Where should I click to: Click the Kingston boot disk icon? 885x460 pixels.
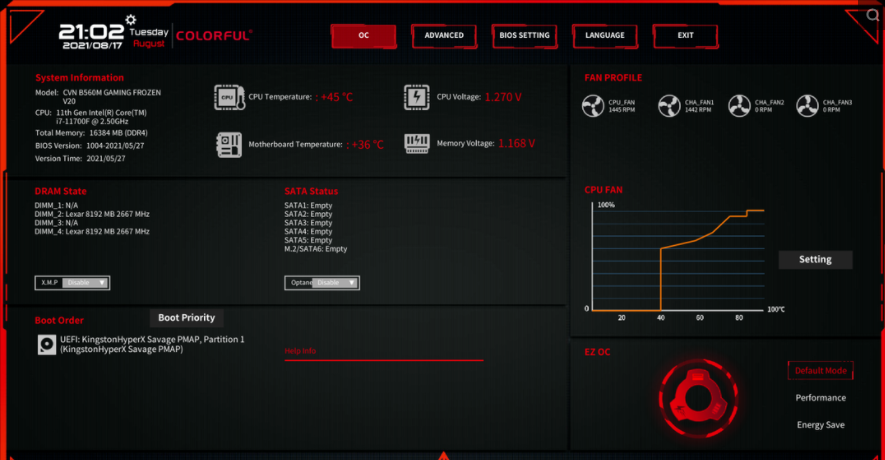pos(46,344)
